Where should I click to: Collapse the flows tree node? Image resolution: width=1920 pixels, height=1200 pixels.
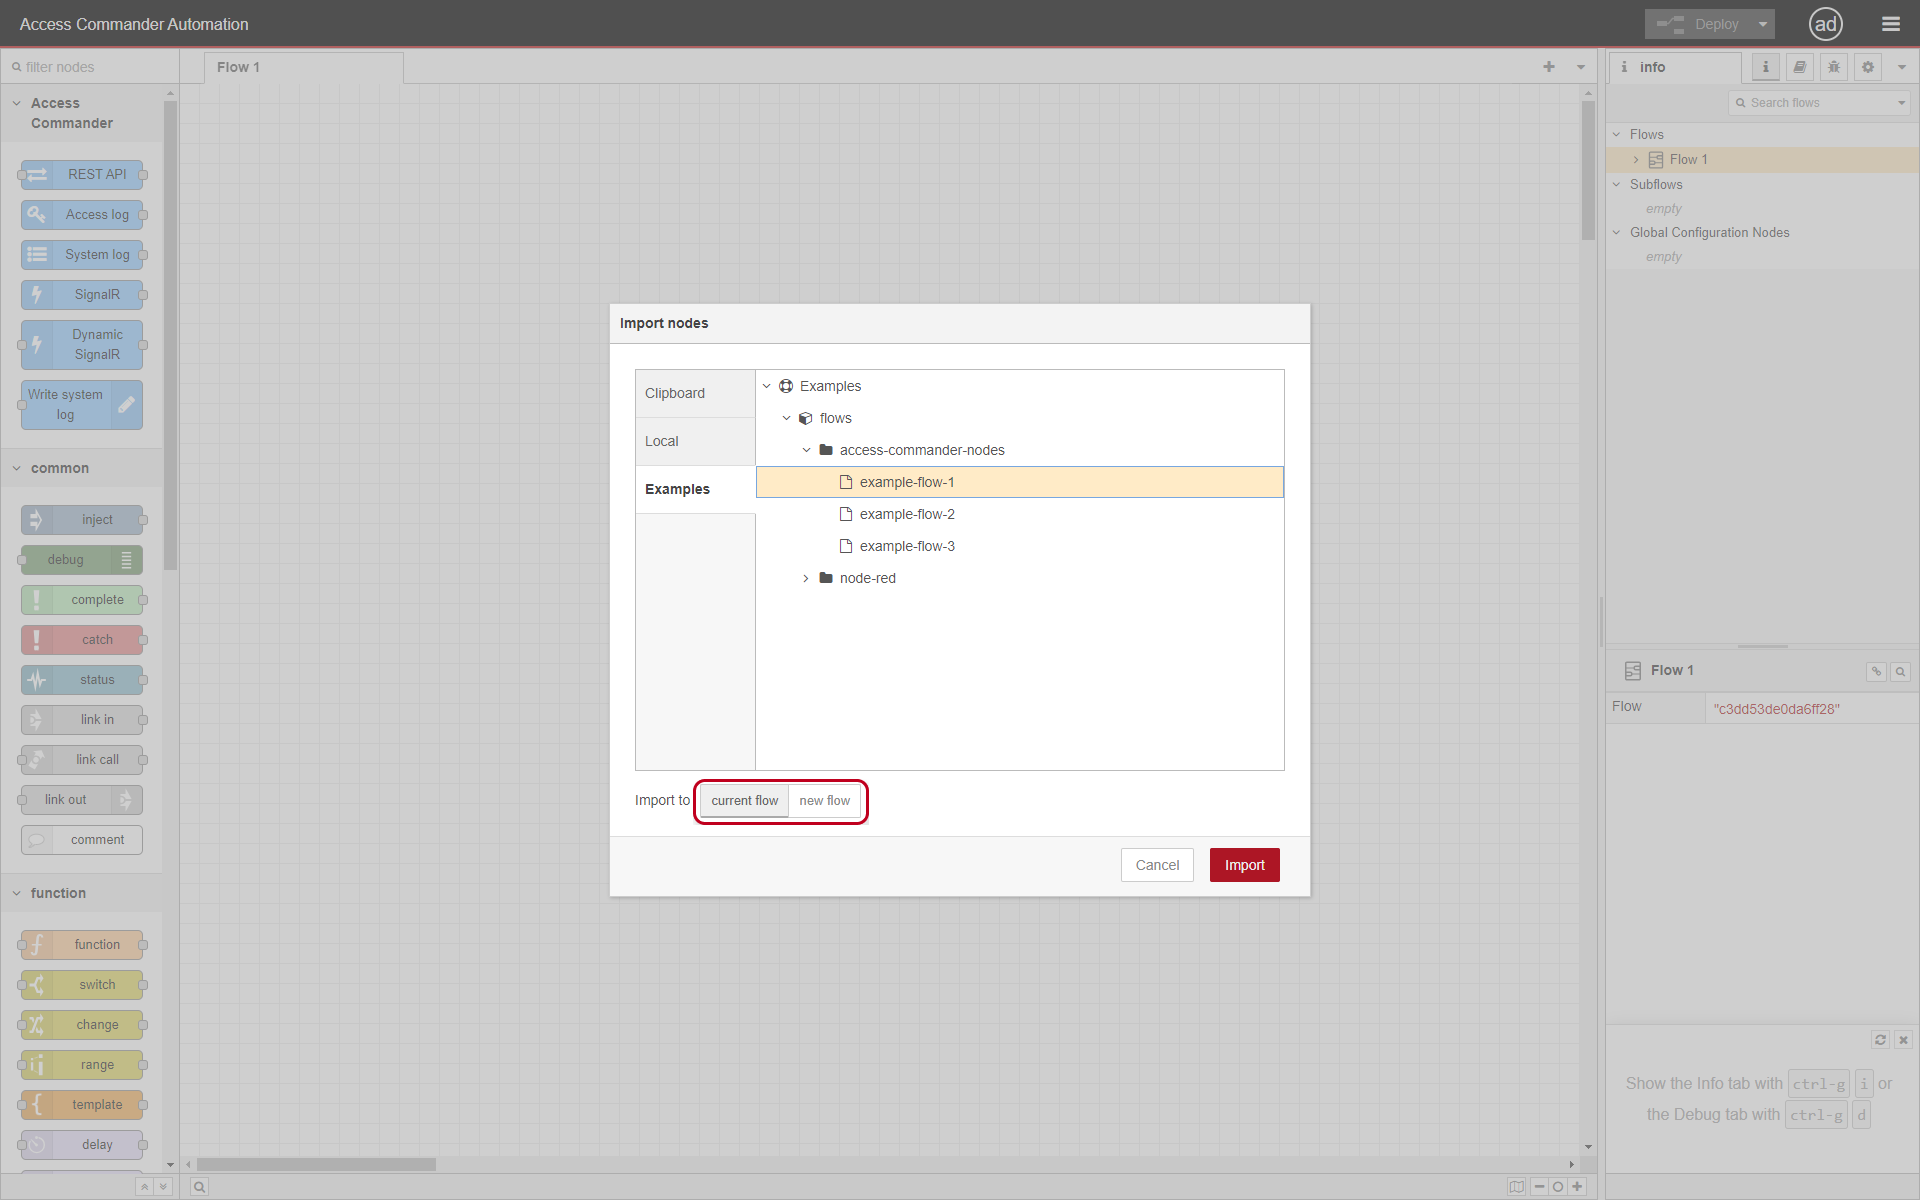[787, 418]
